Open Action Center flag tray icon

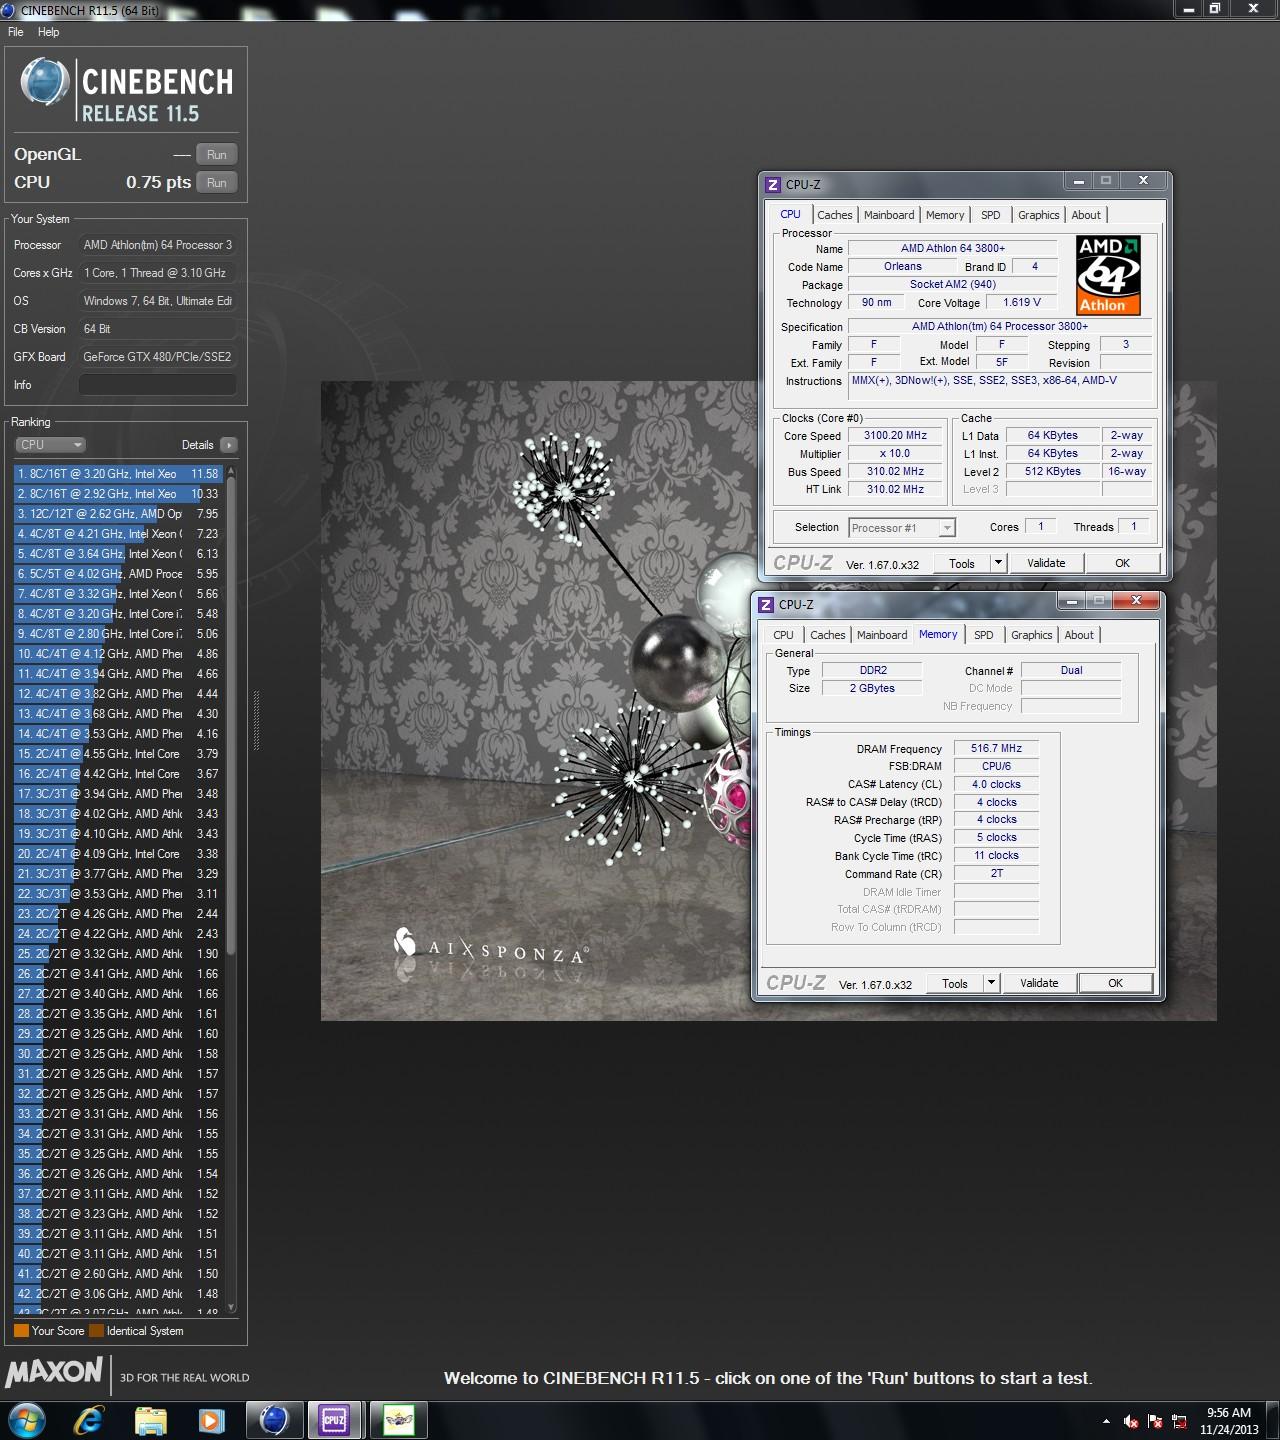[x=1156, y=1421]
